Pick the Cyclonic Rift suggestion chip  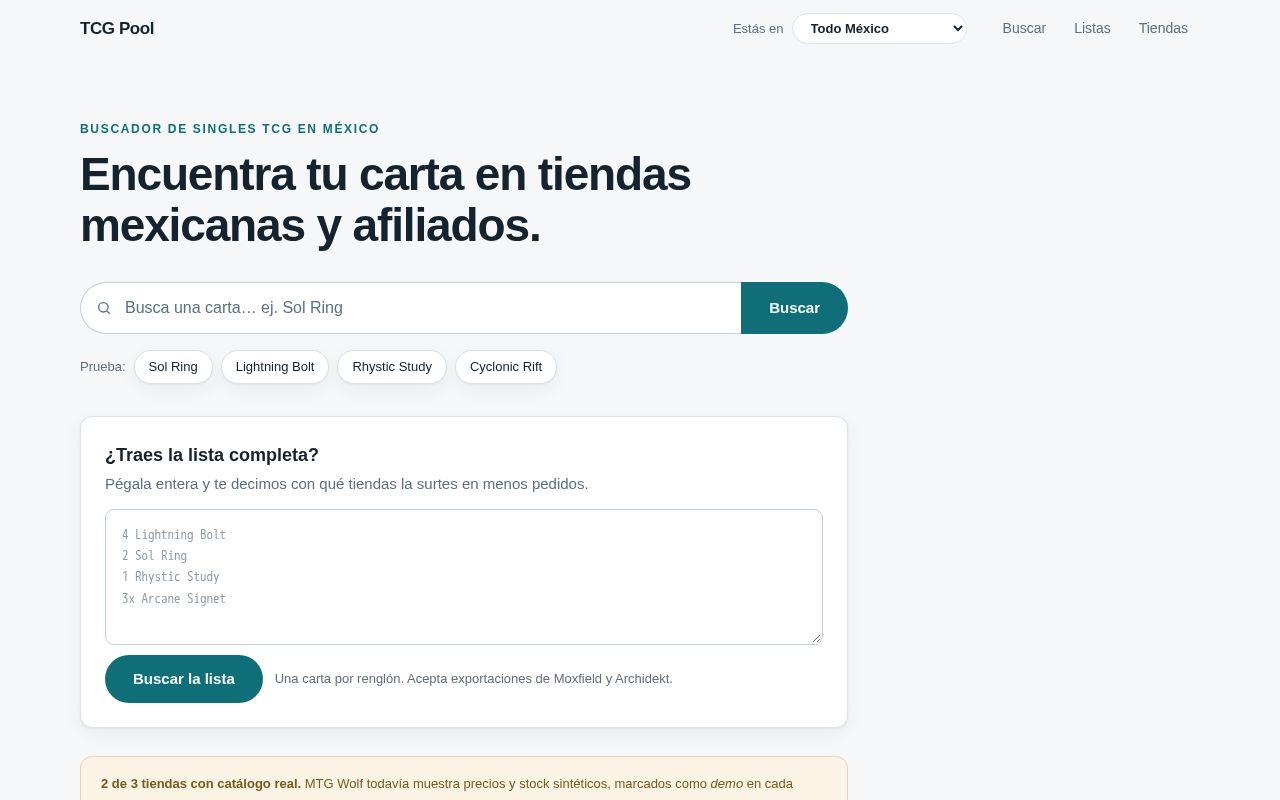point(506,367)
